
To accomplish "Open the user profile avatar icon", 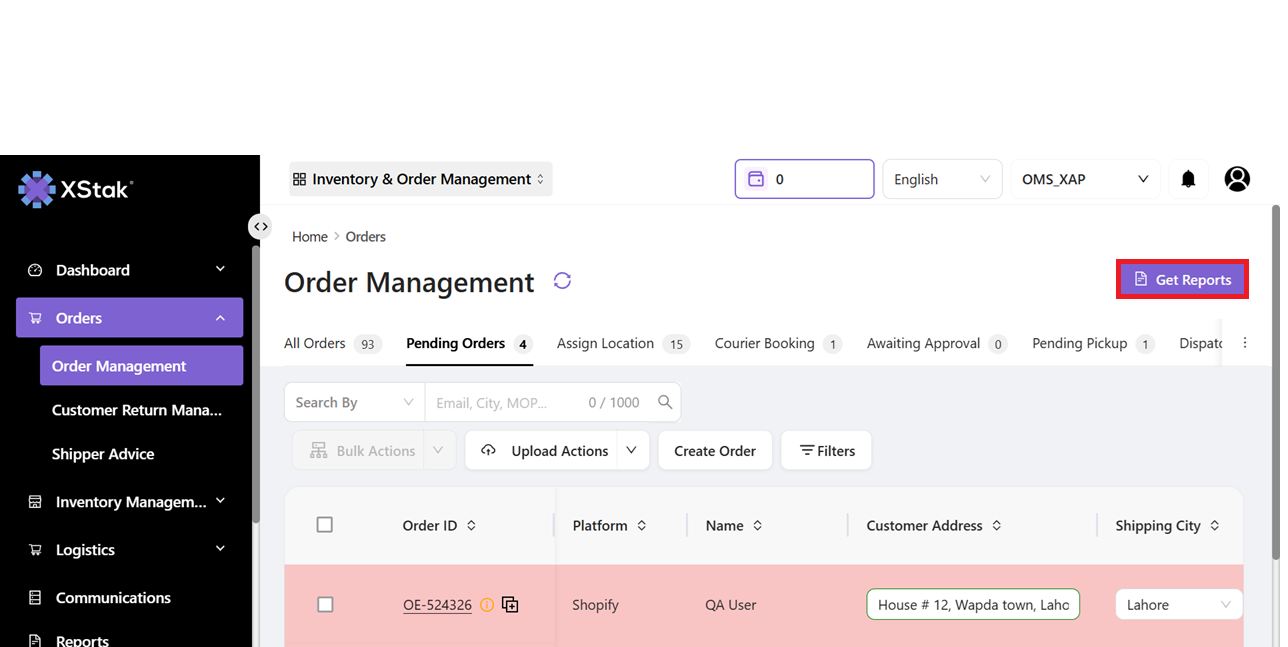I will [x=1237, y=179].
